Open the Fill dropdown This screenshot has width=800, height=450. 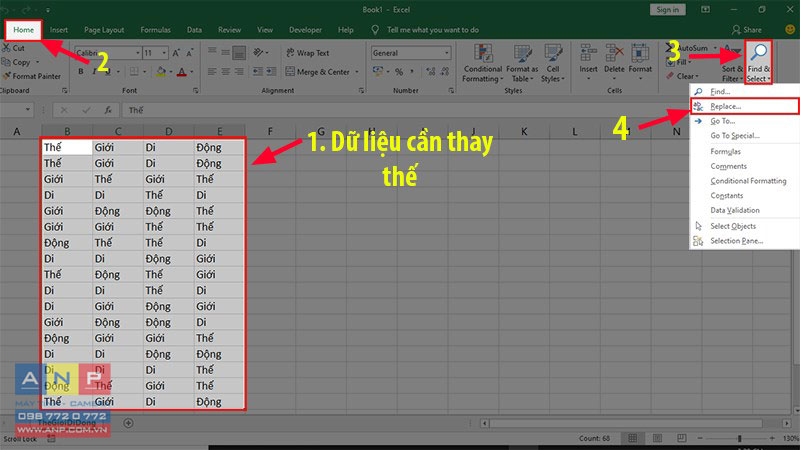[x=679, y=62]
